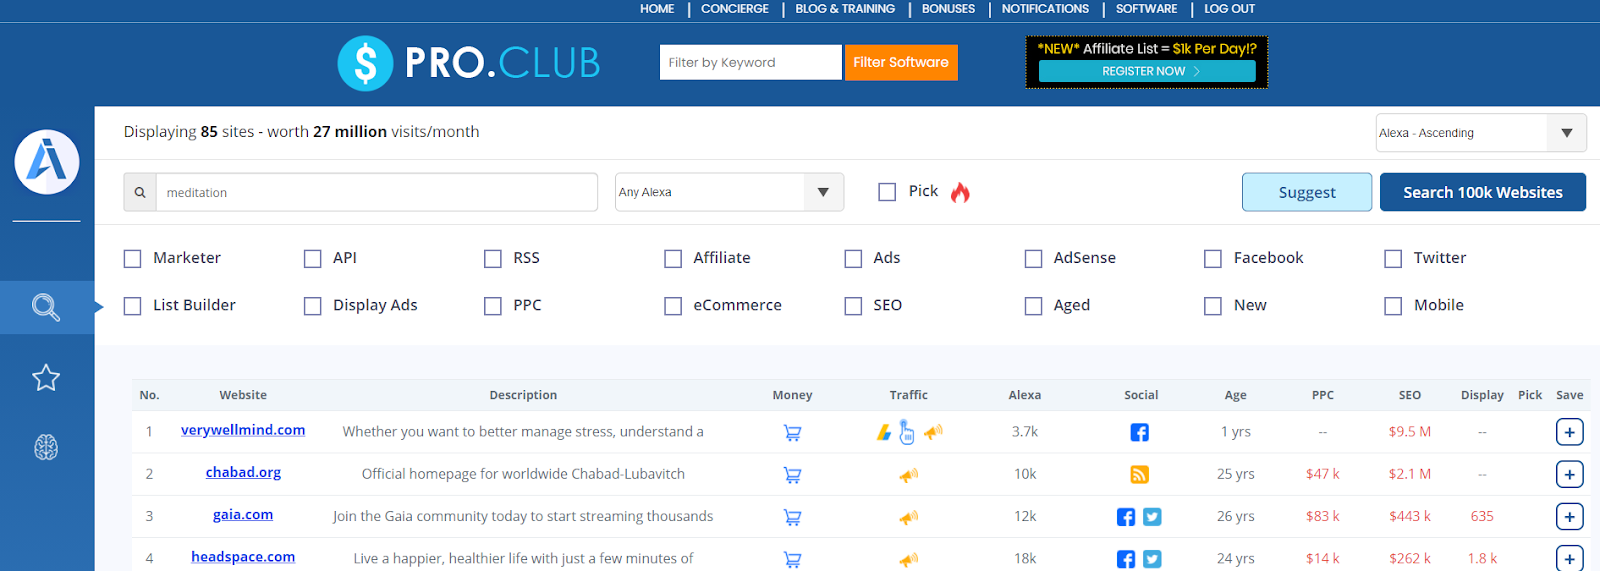Save verywellmind.com with plus button
Screen dimensions: 1600x571
pos(1569,432)
